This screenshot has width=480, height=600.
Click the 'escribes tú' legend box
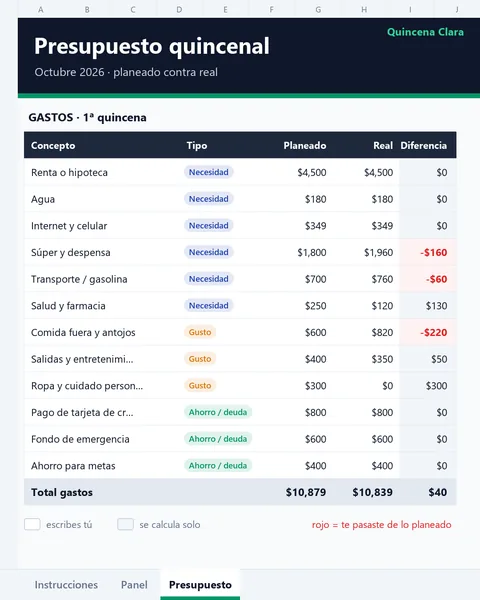click(x=32, y=524)
